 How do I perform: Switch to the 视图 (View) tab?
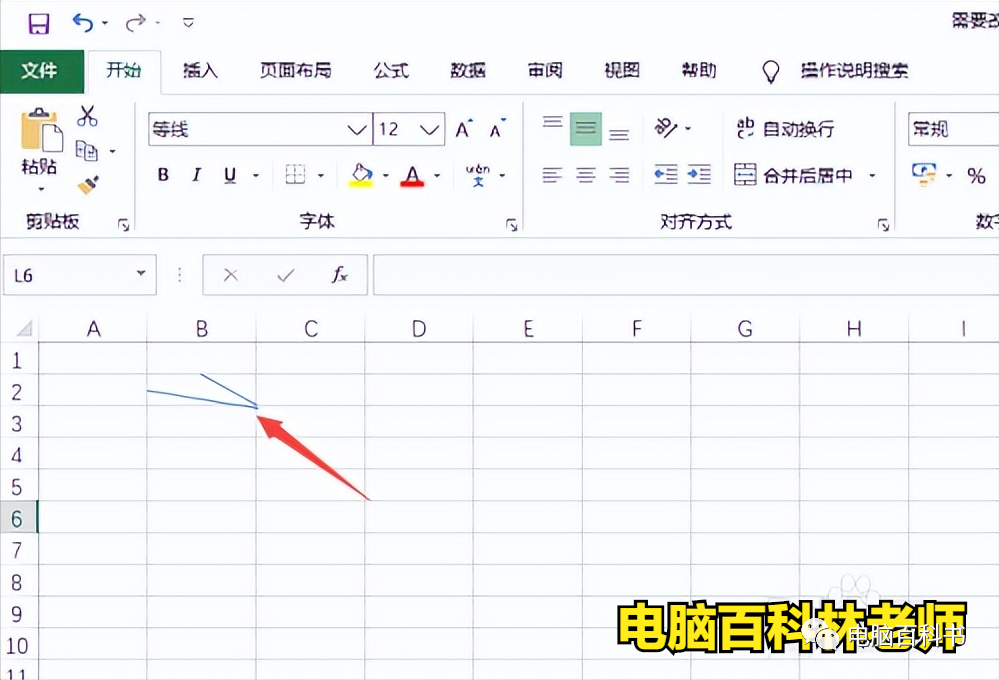[622, 70]
